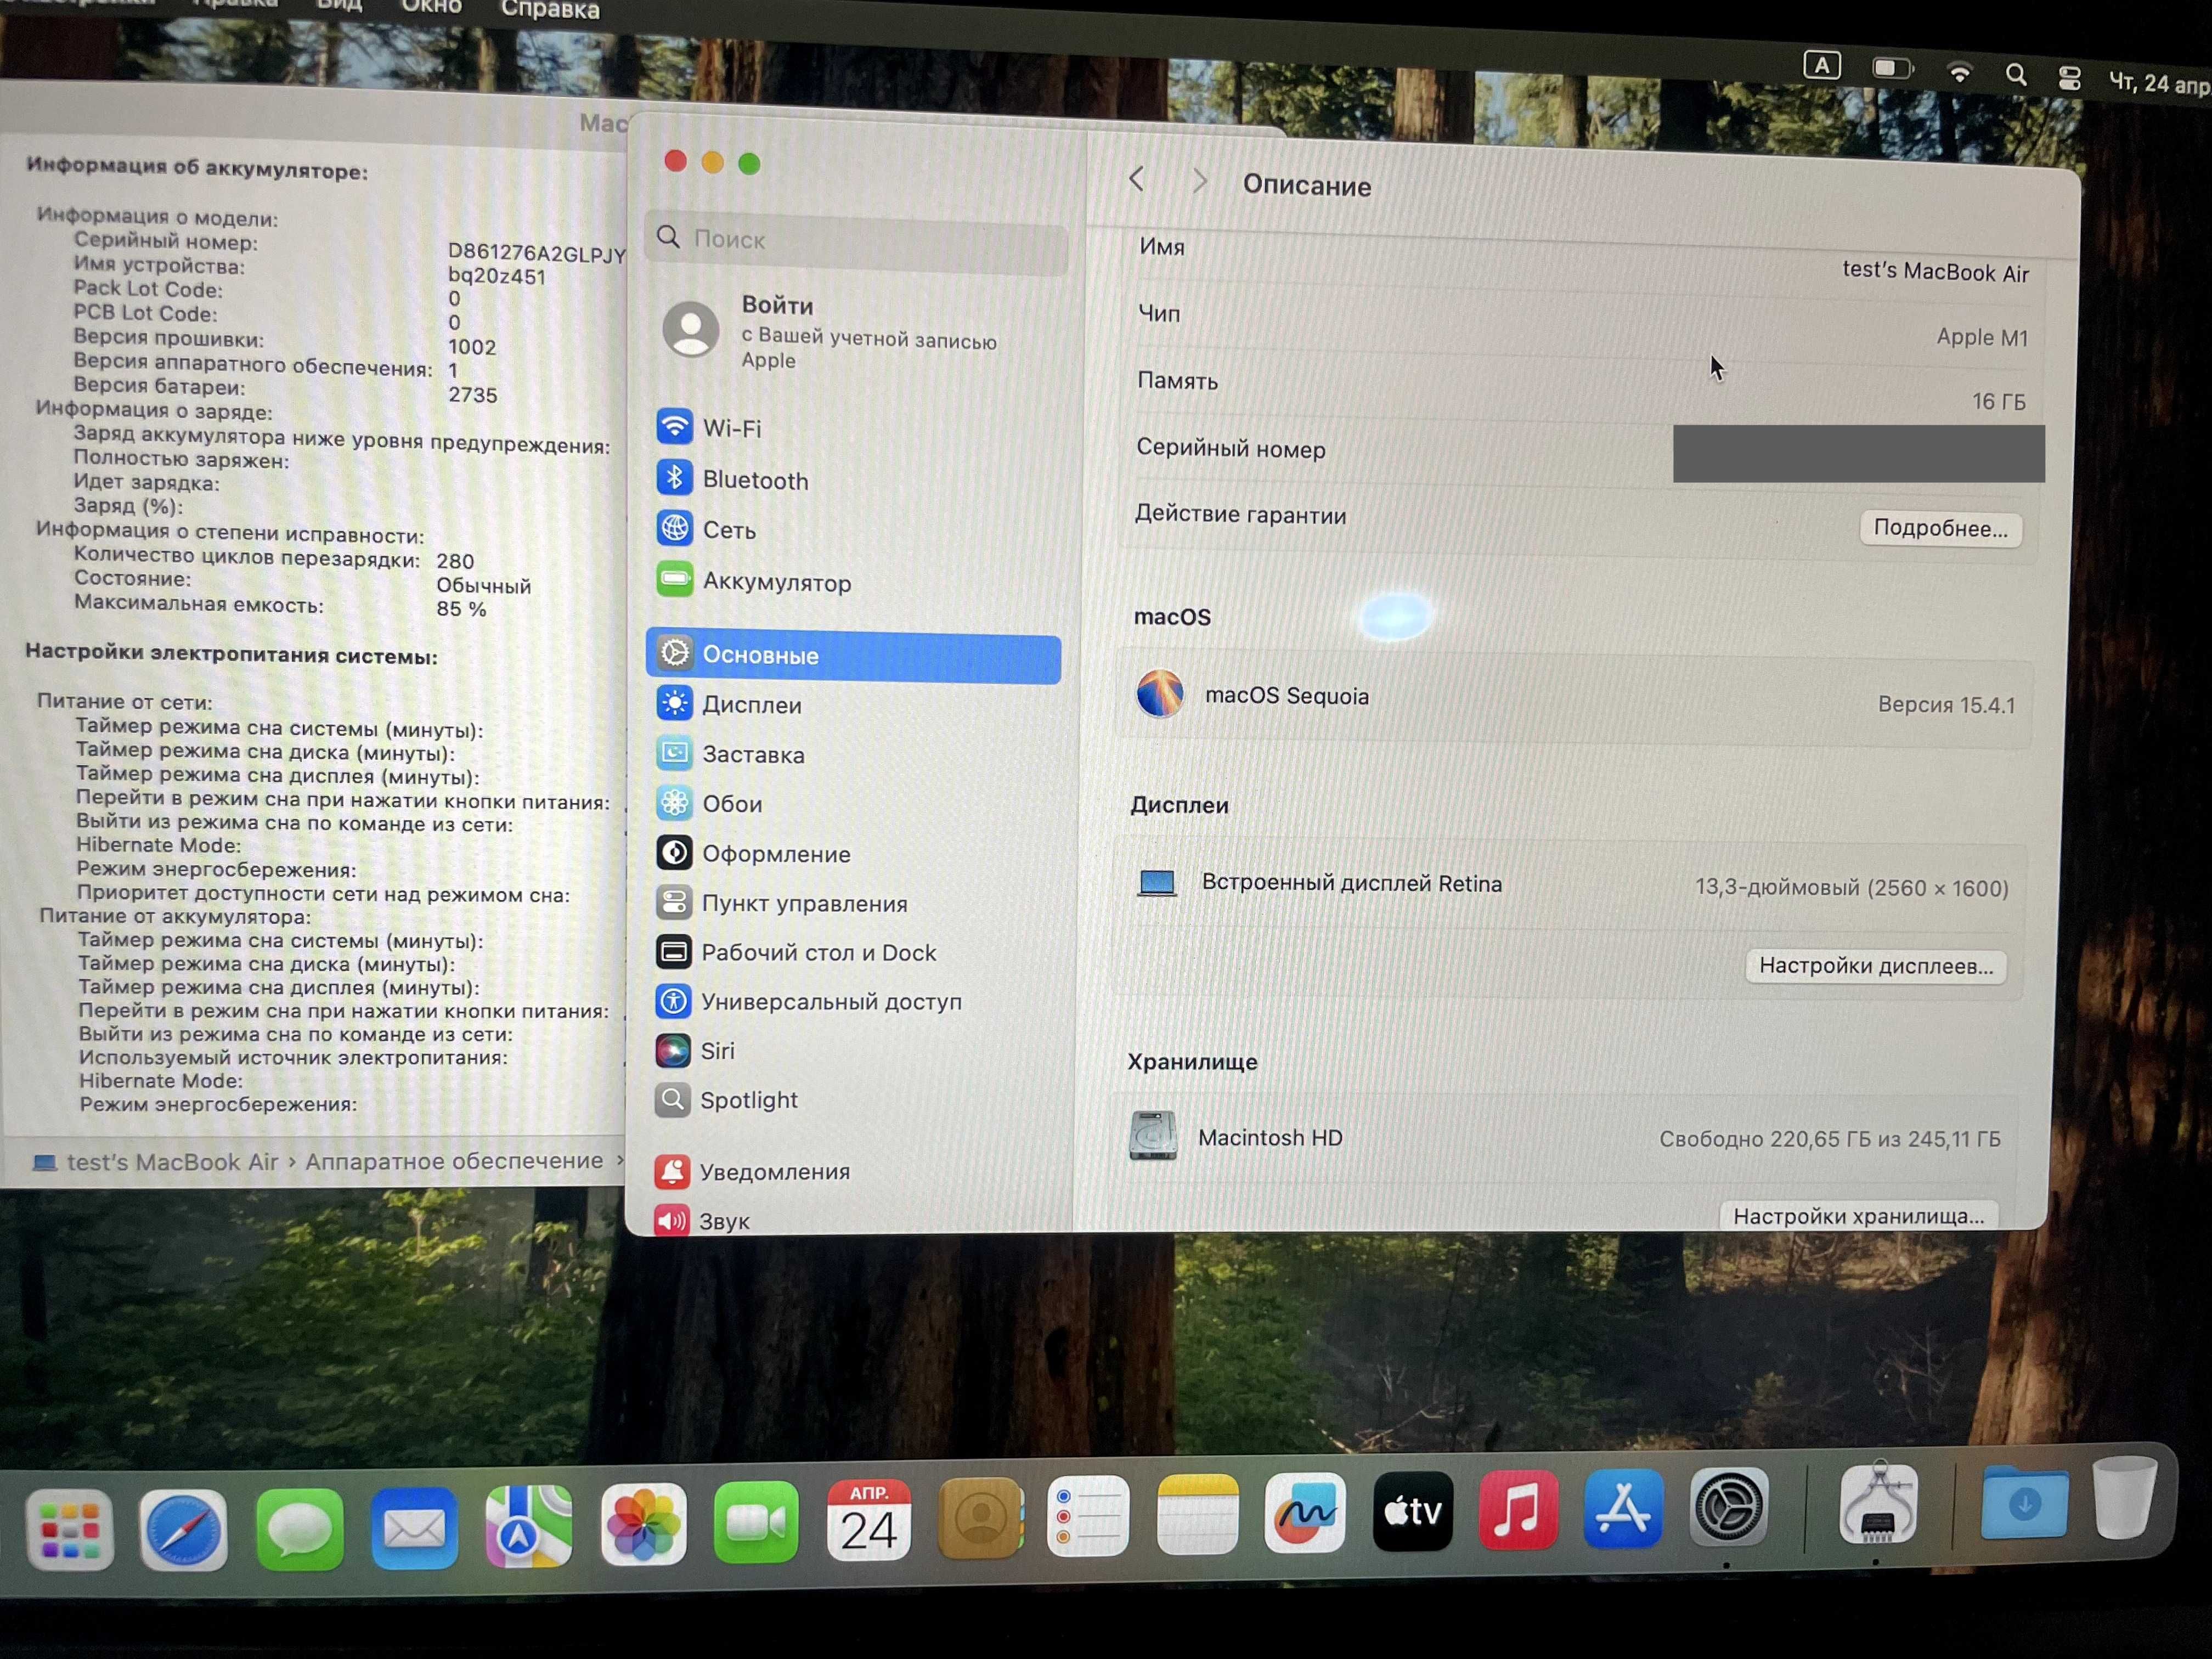Click System Settings icon in Dock

[x=1728, y=1506]
